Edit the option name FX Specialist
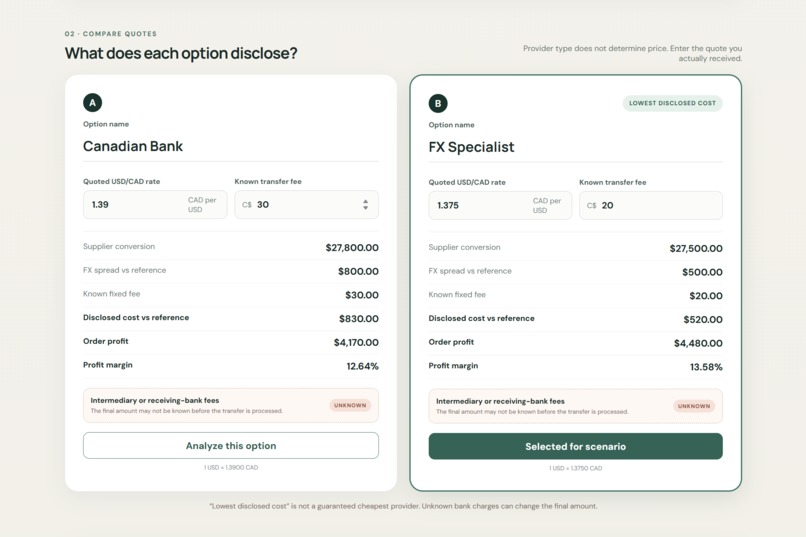 coord(575,147)
